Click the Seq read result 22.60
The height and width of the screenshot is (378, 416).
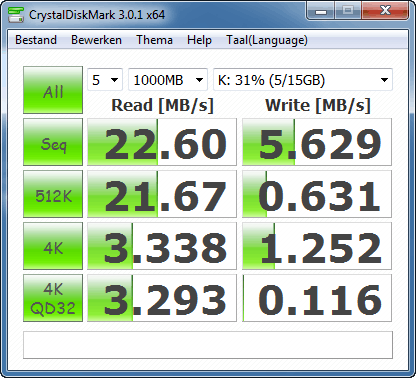[x=162, y=142]
